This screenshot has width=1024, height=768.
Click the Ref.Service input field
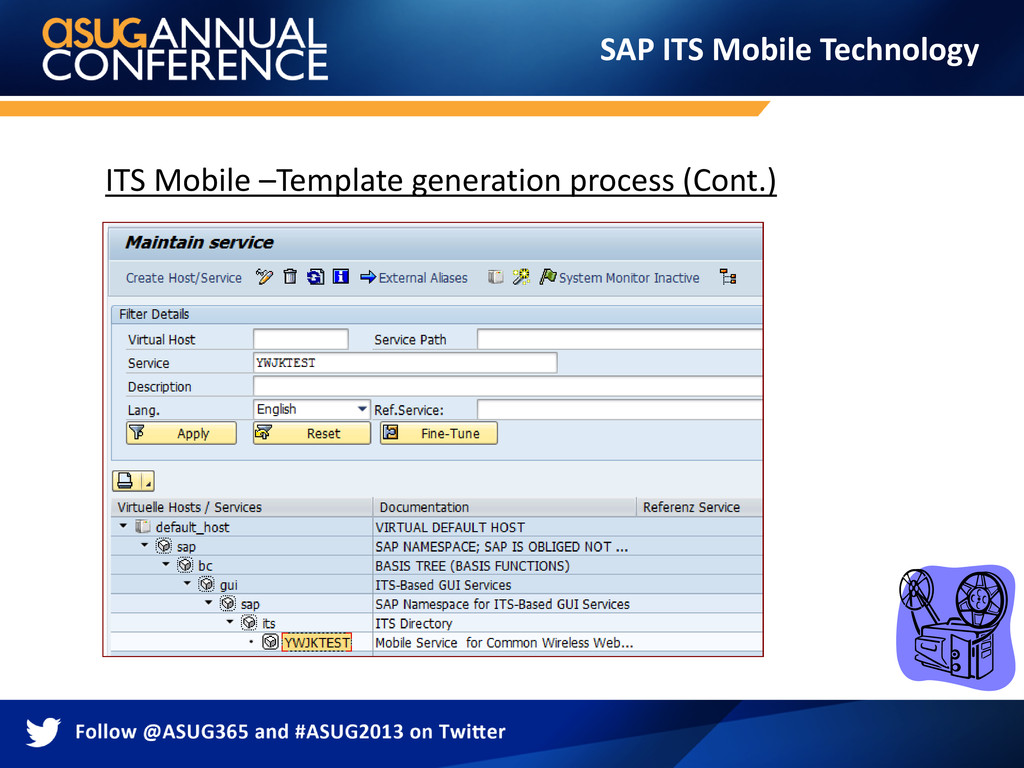tap(619, 409)
